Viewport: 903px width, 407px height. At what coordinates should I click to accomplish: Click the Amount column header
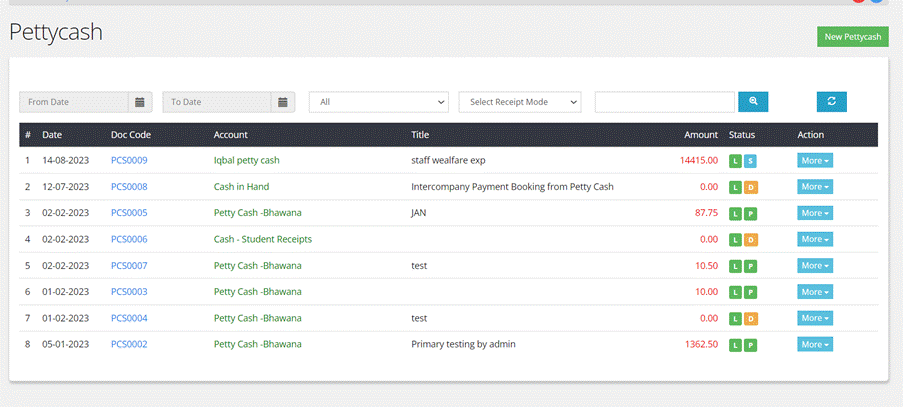click(700, 134)
